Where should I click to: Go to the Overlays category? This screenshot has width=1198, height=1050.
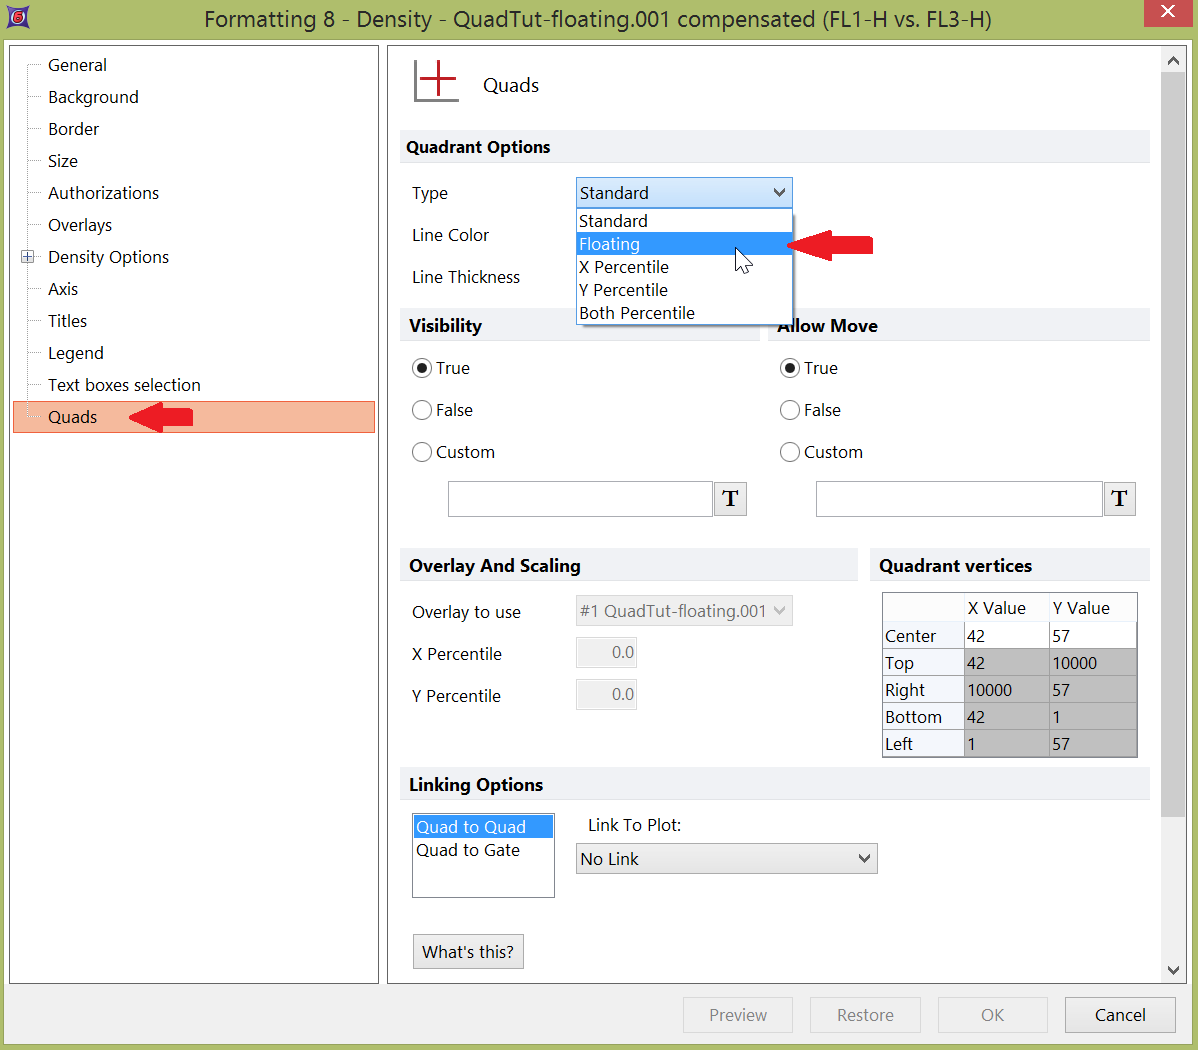coord(80,225)
